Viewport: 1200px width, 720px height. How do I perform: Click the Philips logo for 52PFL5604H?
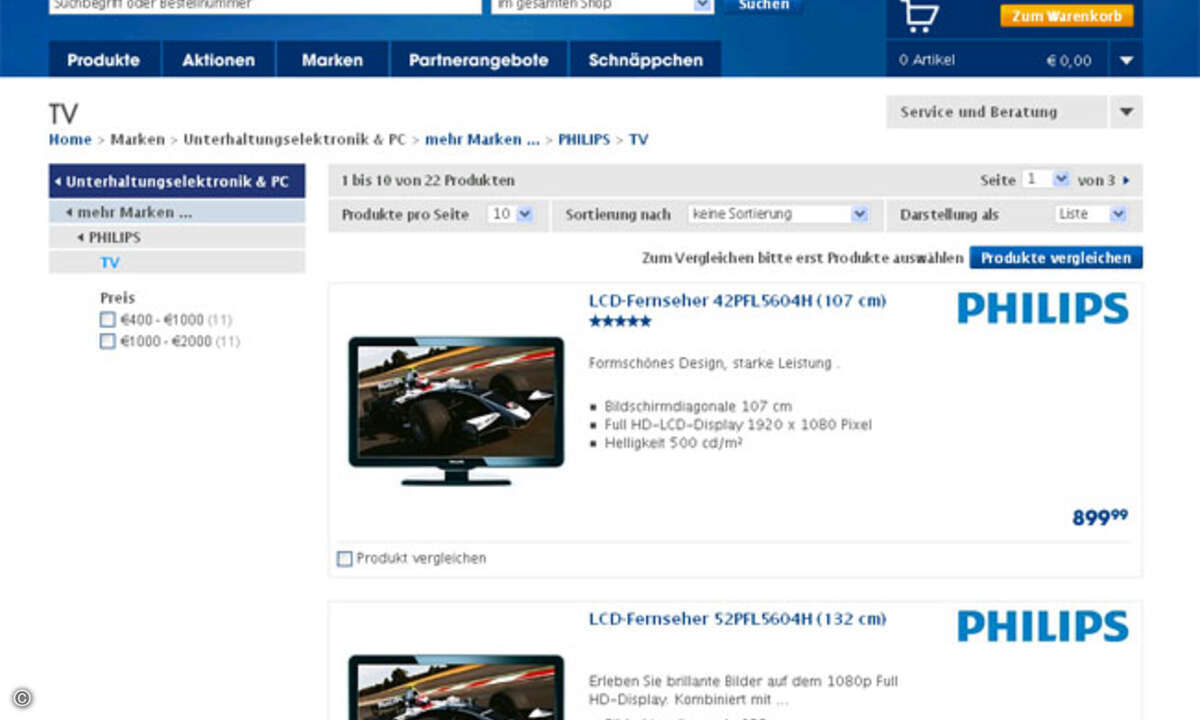pyautogui.click(x=1043, y=626)
